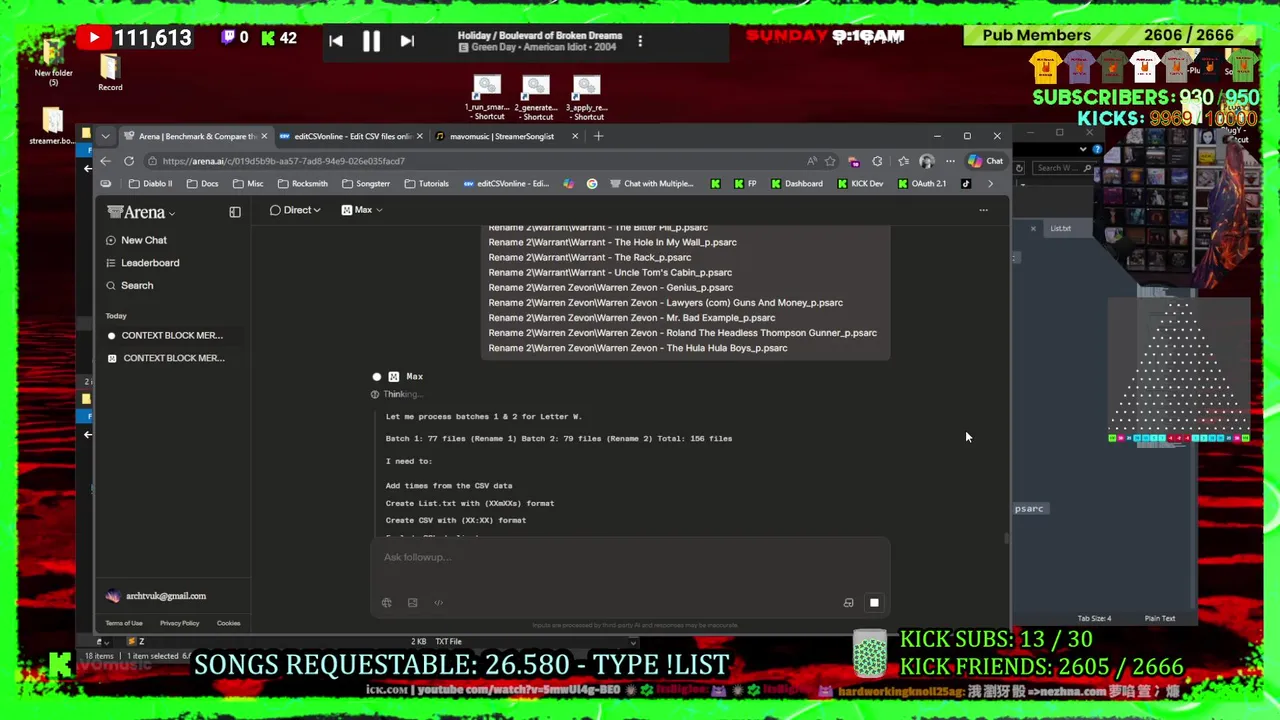Open the Record desktop folder icon

click(x=110, y=72)
